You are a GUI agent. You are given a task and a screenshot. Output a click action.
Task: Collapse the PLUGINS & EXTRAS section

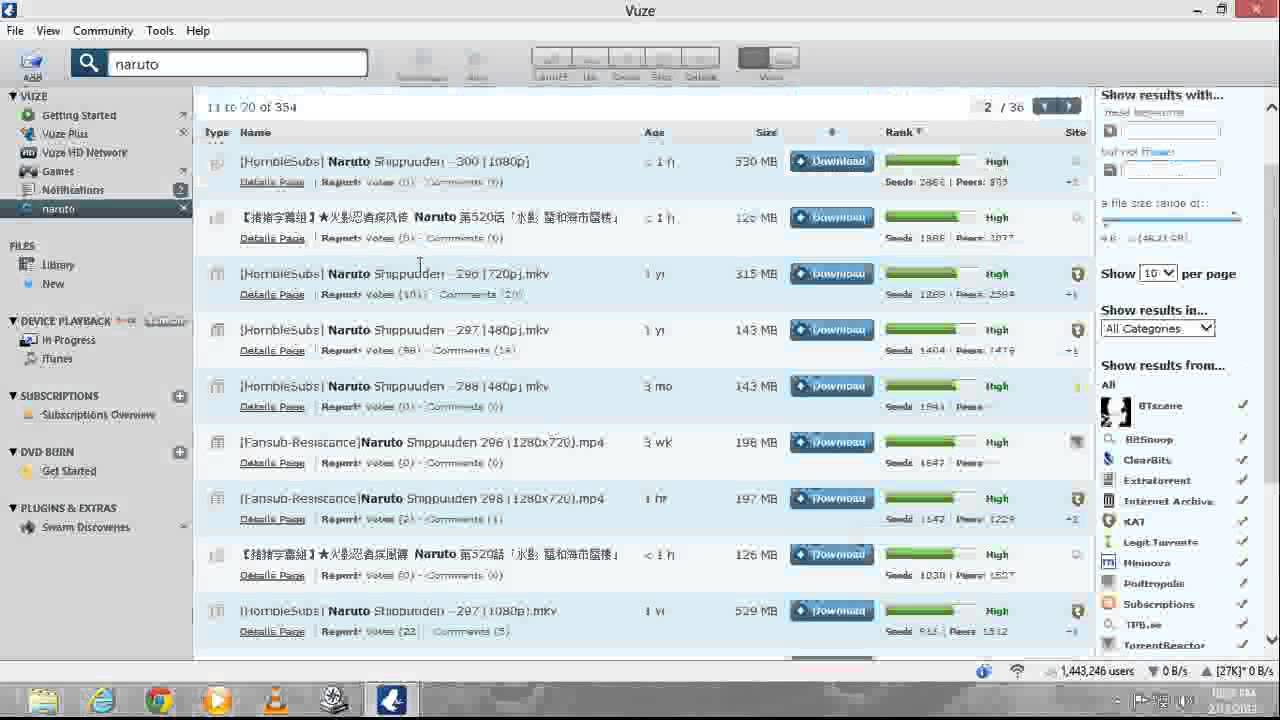[13, 508]
